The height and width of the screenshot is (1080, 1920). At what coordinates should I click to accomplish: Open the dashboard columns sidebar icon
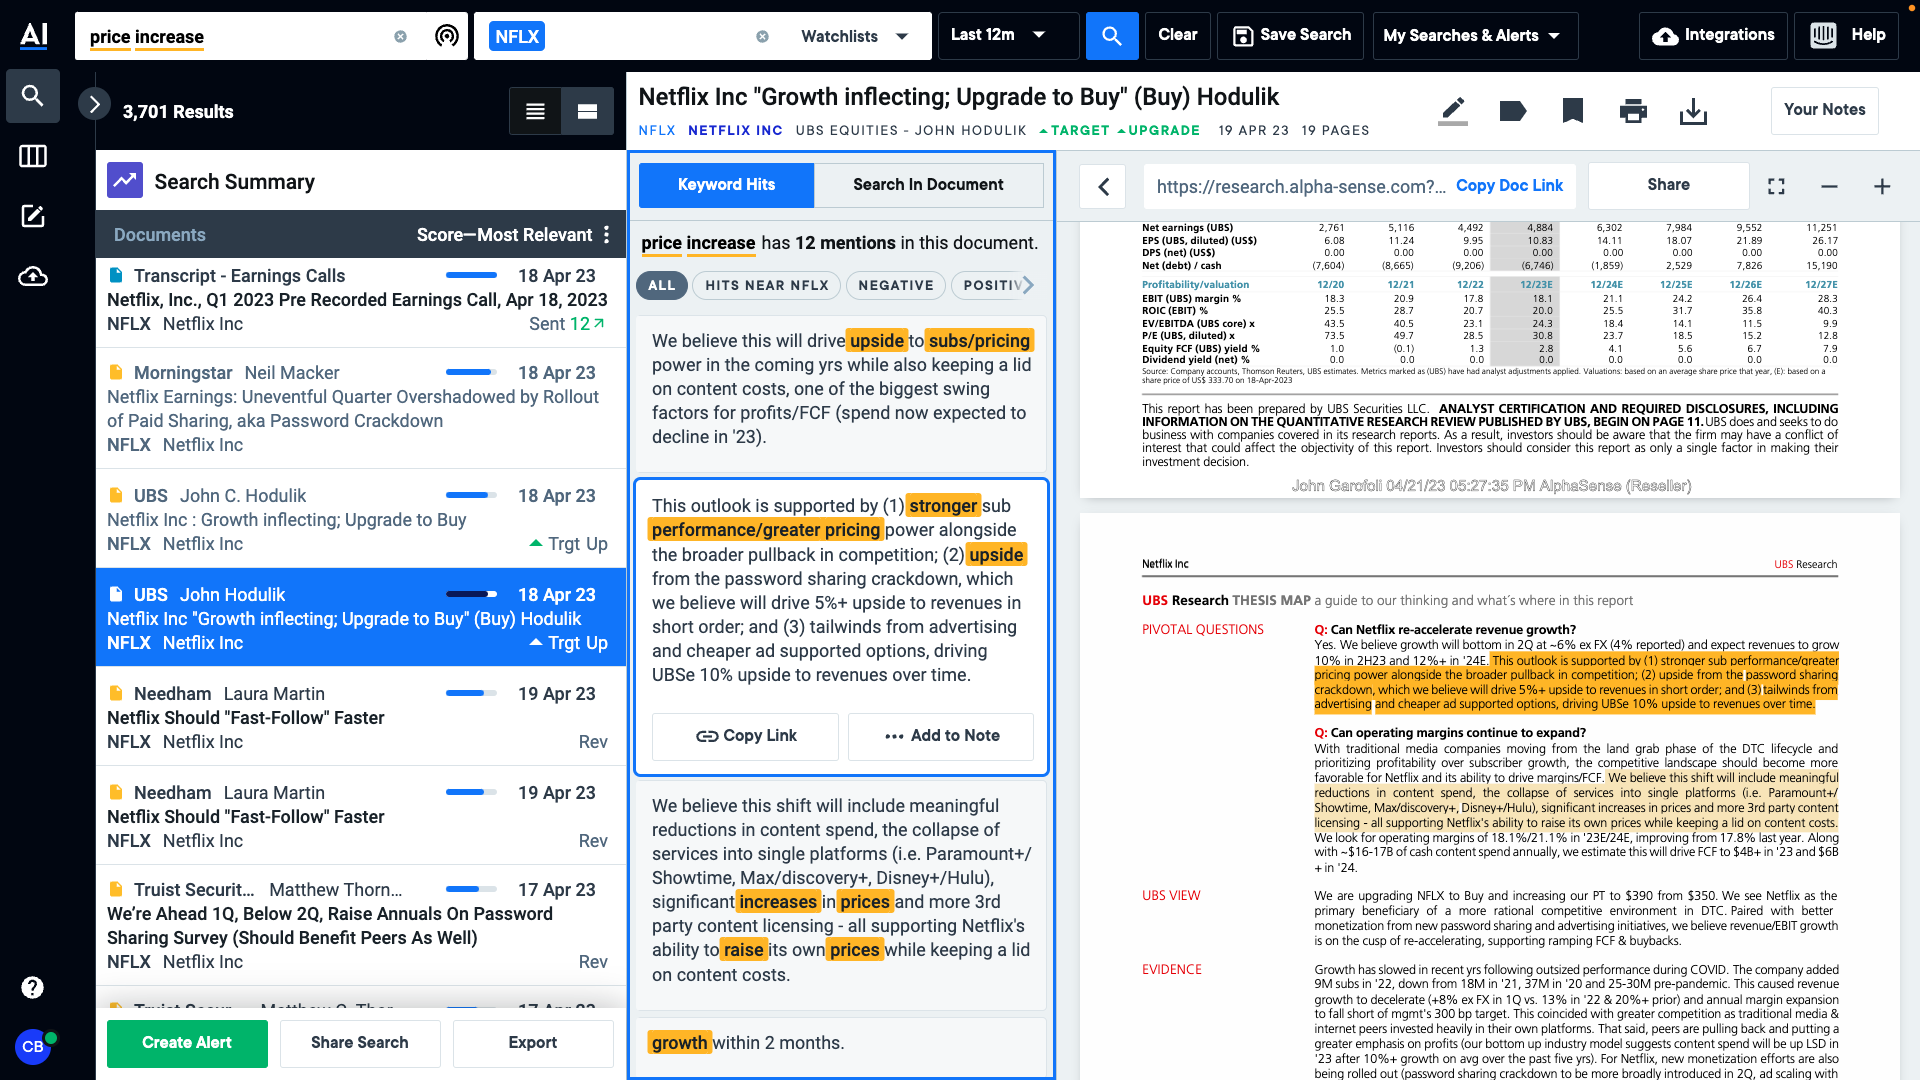(33, 156)
